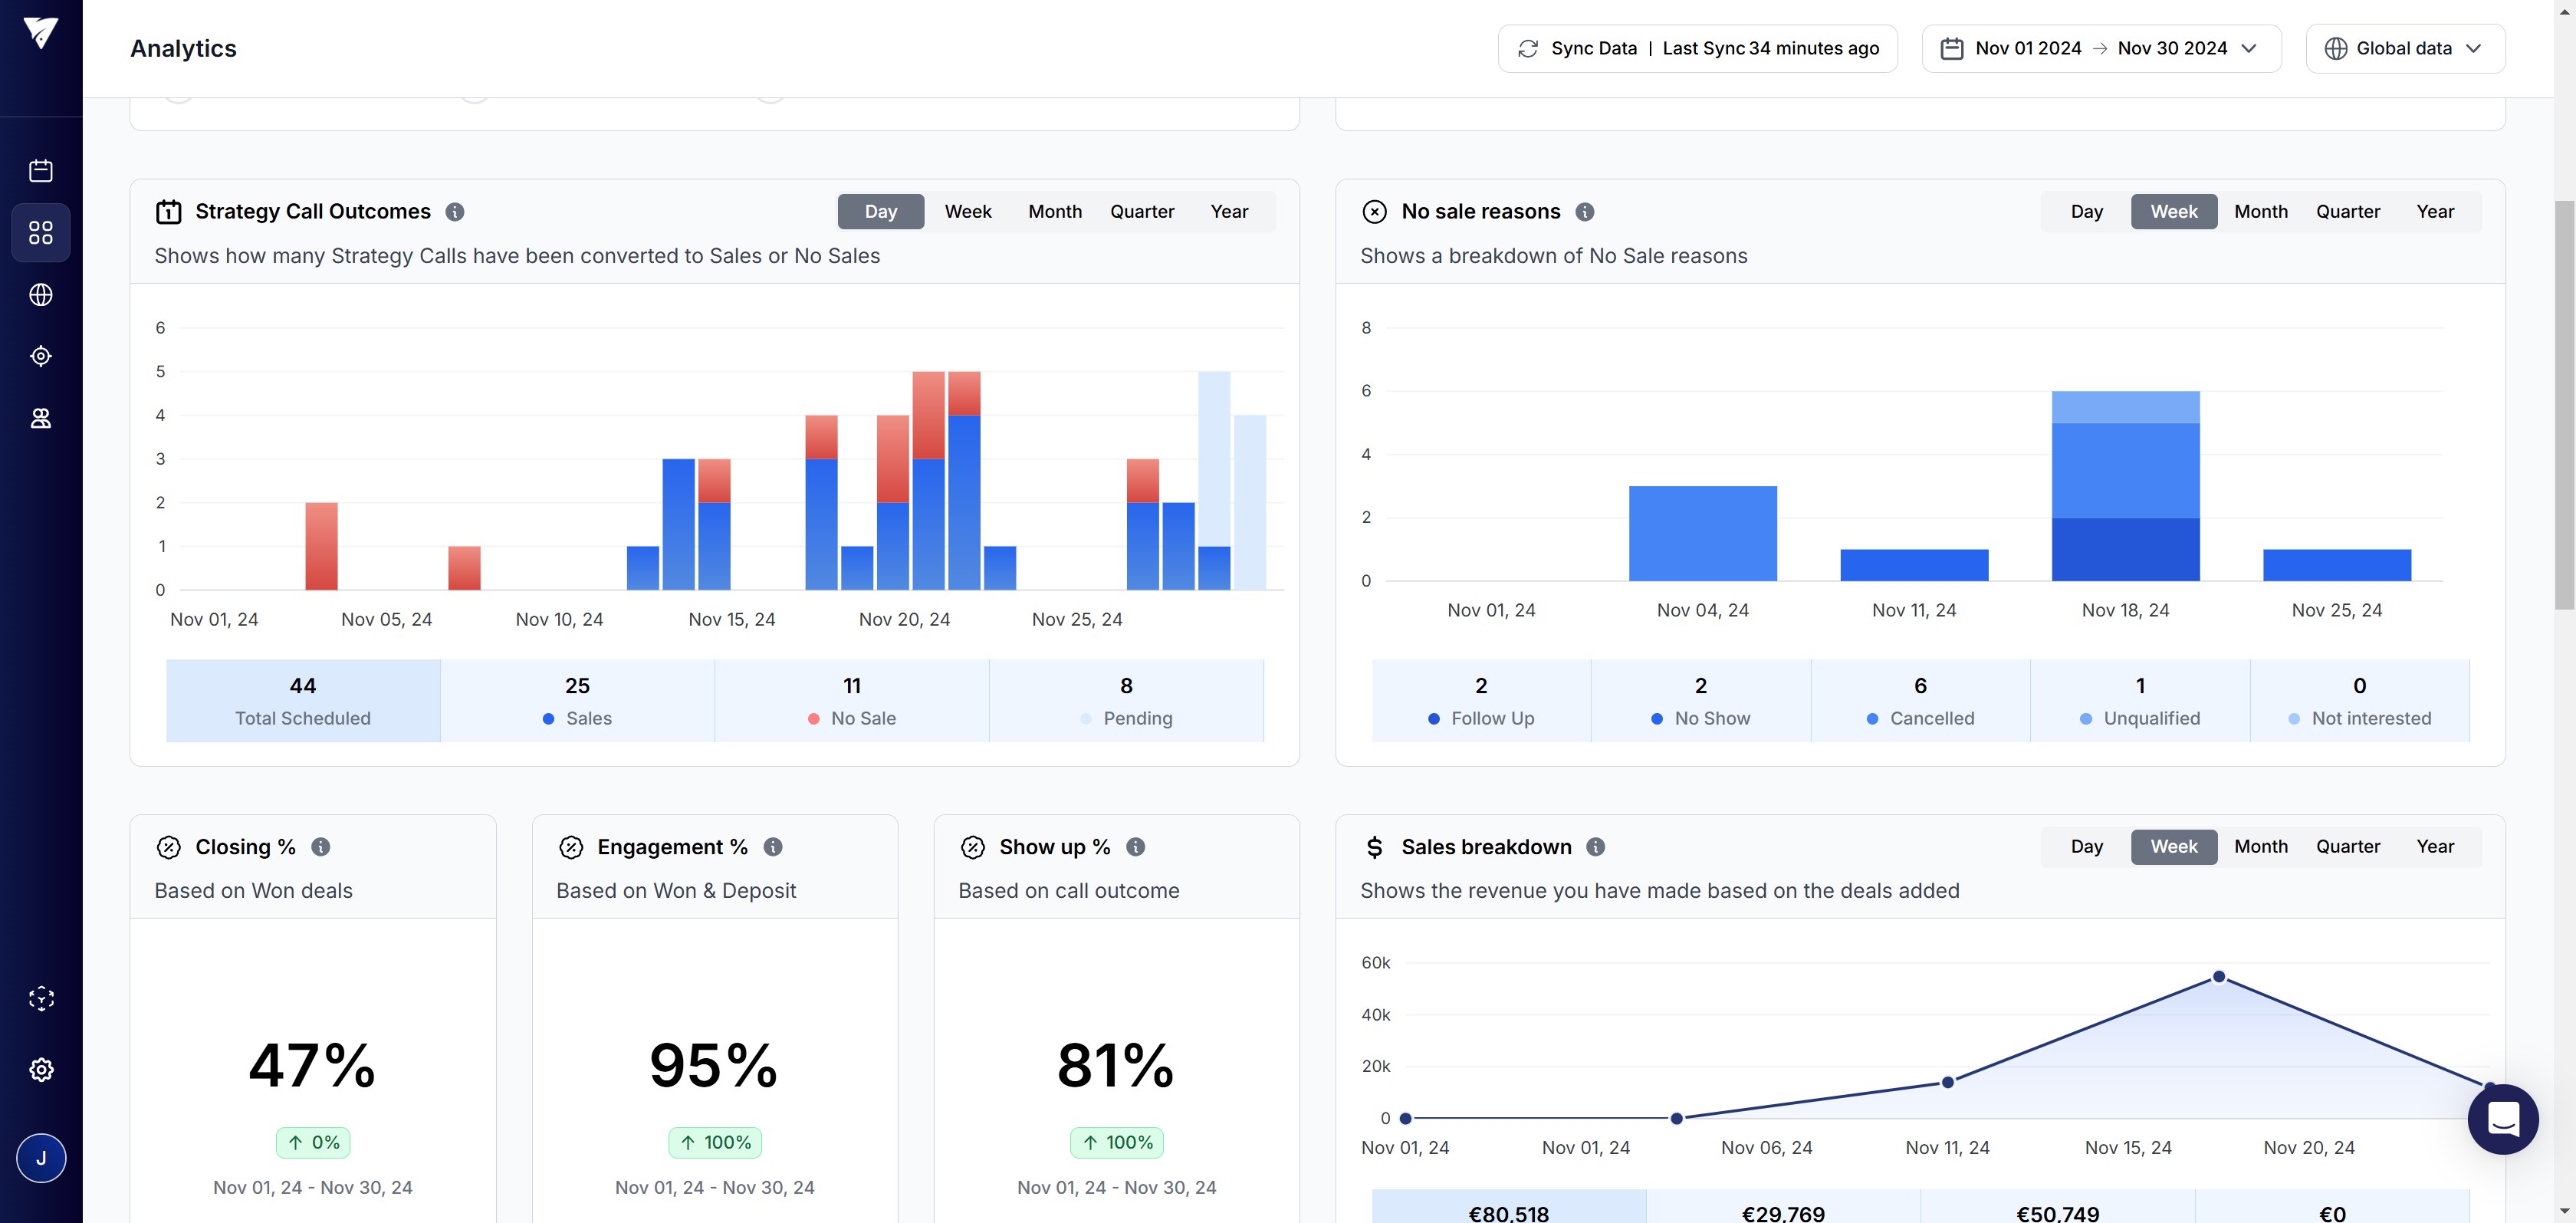
Task: Open the date range dropdown
Action: (x=2101, y=49)
